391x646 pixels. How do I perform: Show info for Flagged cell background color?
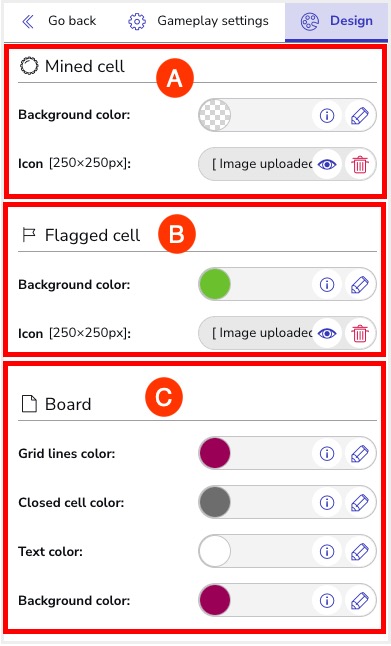point(327,284)
